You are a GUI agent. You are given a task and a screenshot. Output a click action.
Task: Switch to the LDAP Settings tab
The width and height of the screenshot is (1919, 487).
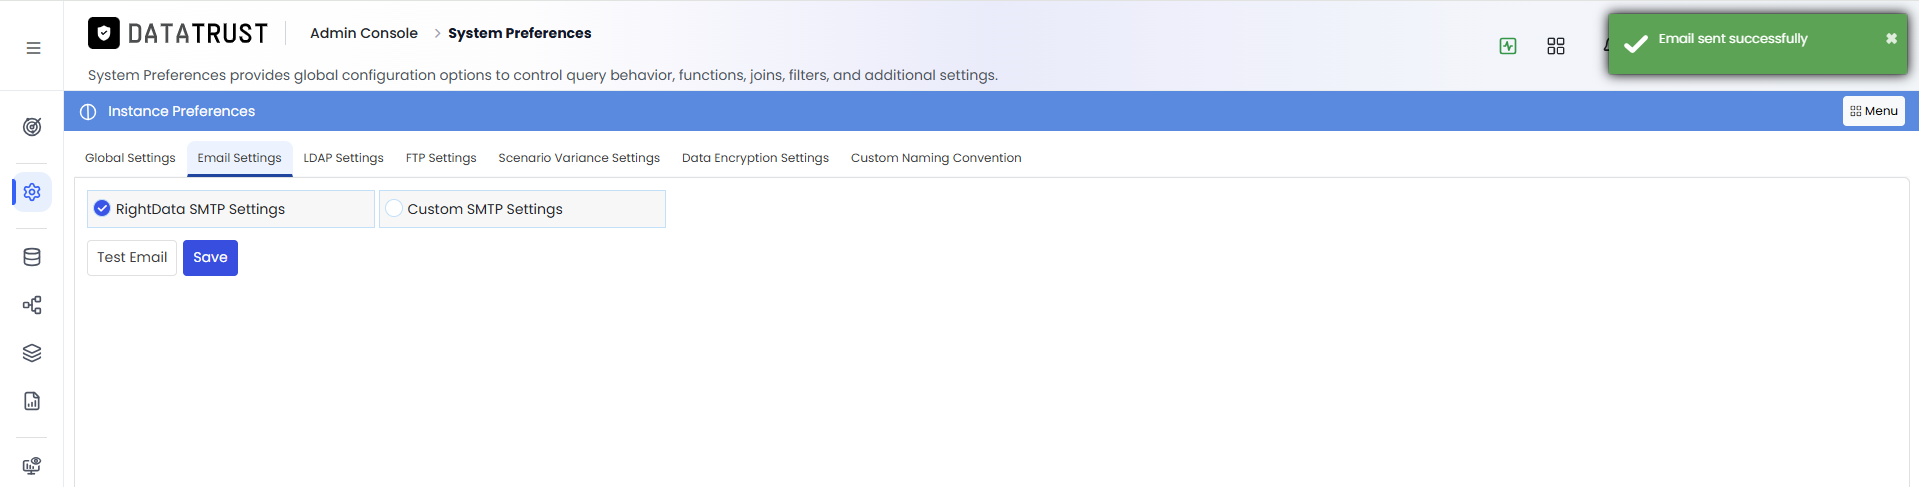(x=344, y=158)
